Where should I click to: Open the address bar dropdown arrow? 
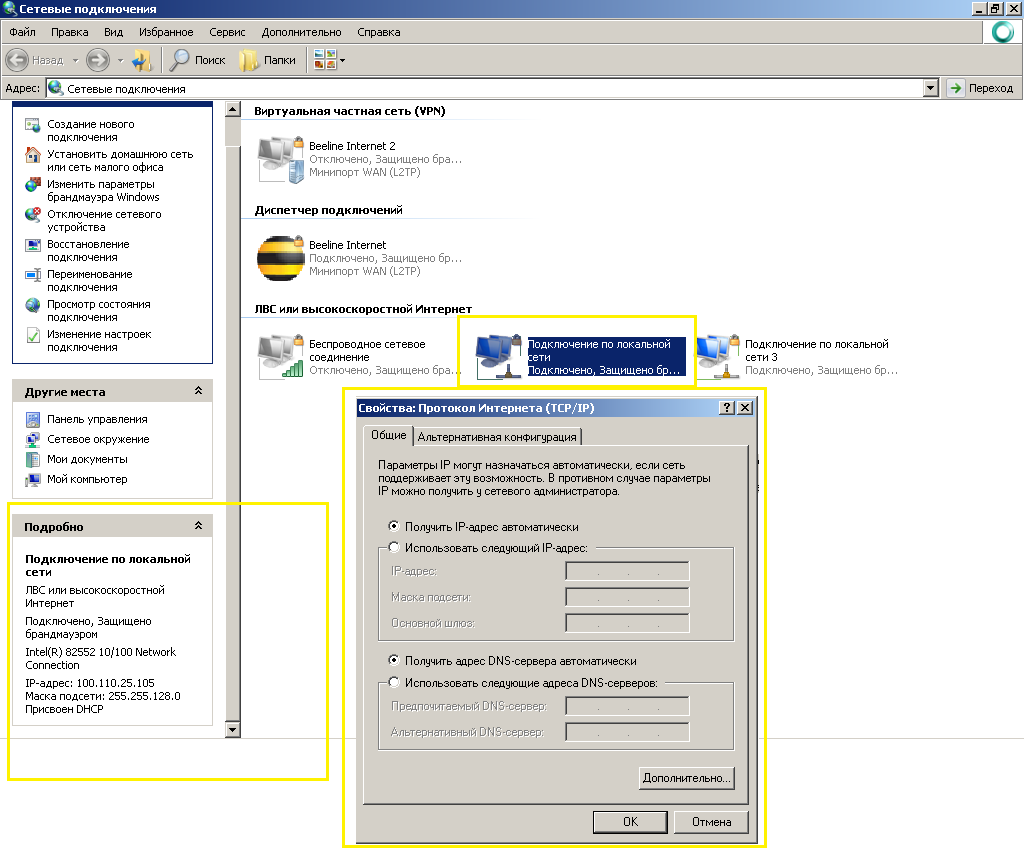931,88
